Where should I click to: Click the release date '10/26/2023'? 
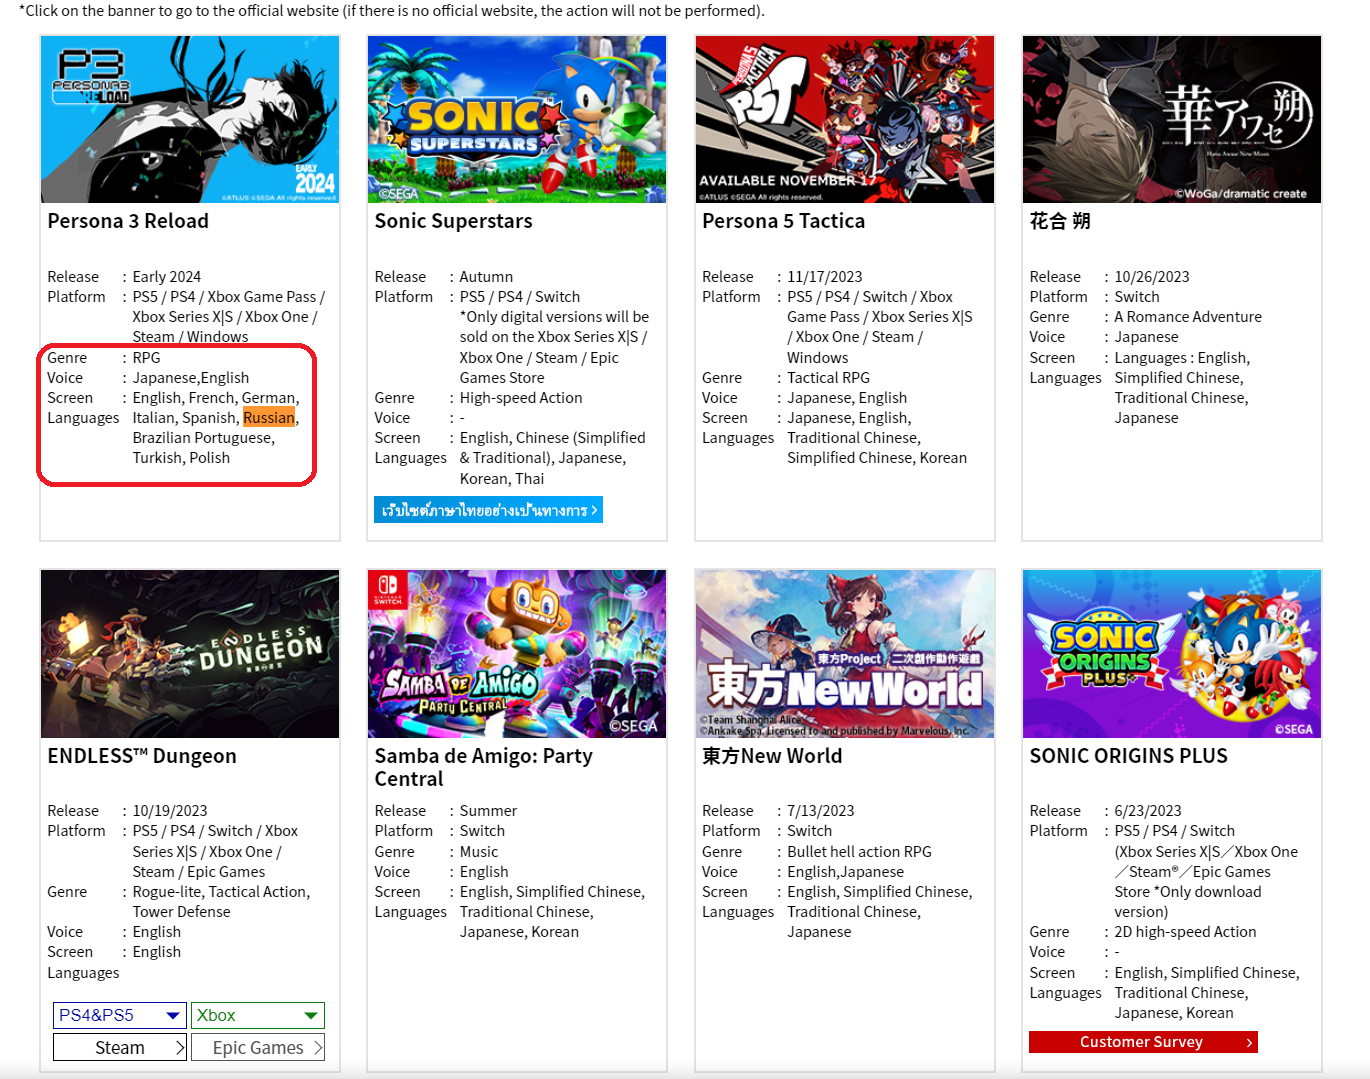(x=1152, y=277)
